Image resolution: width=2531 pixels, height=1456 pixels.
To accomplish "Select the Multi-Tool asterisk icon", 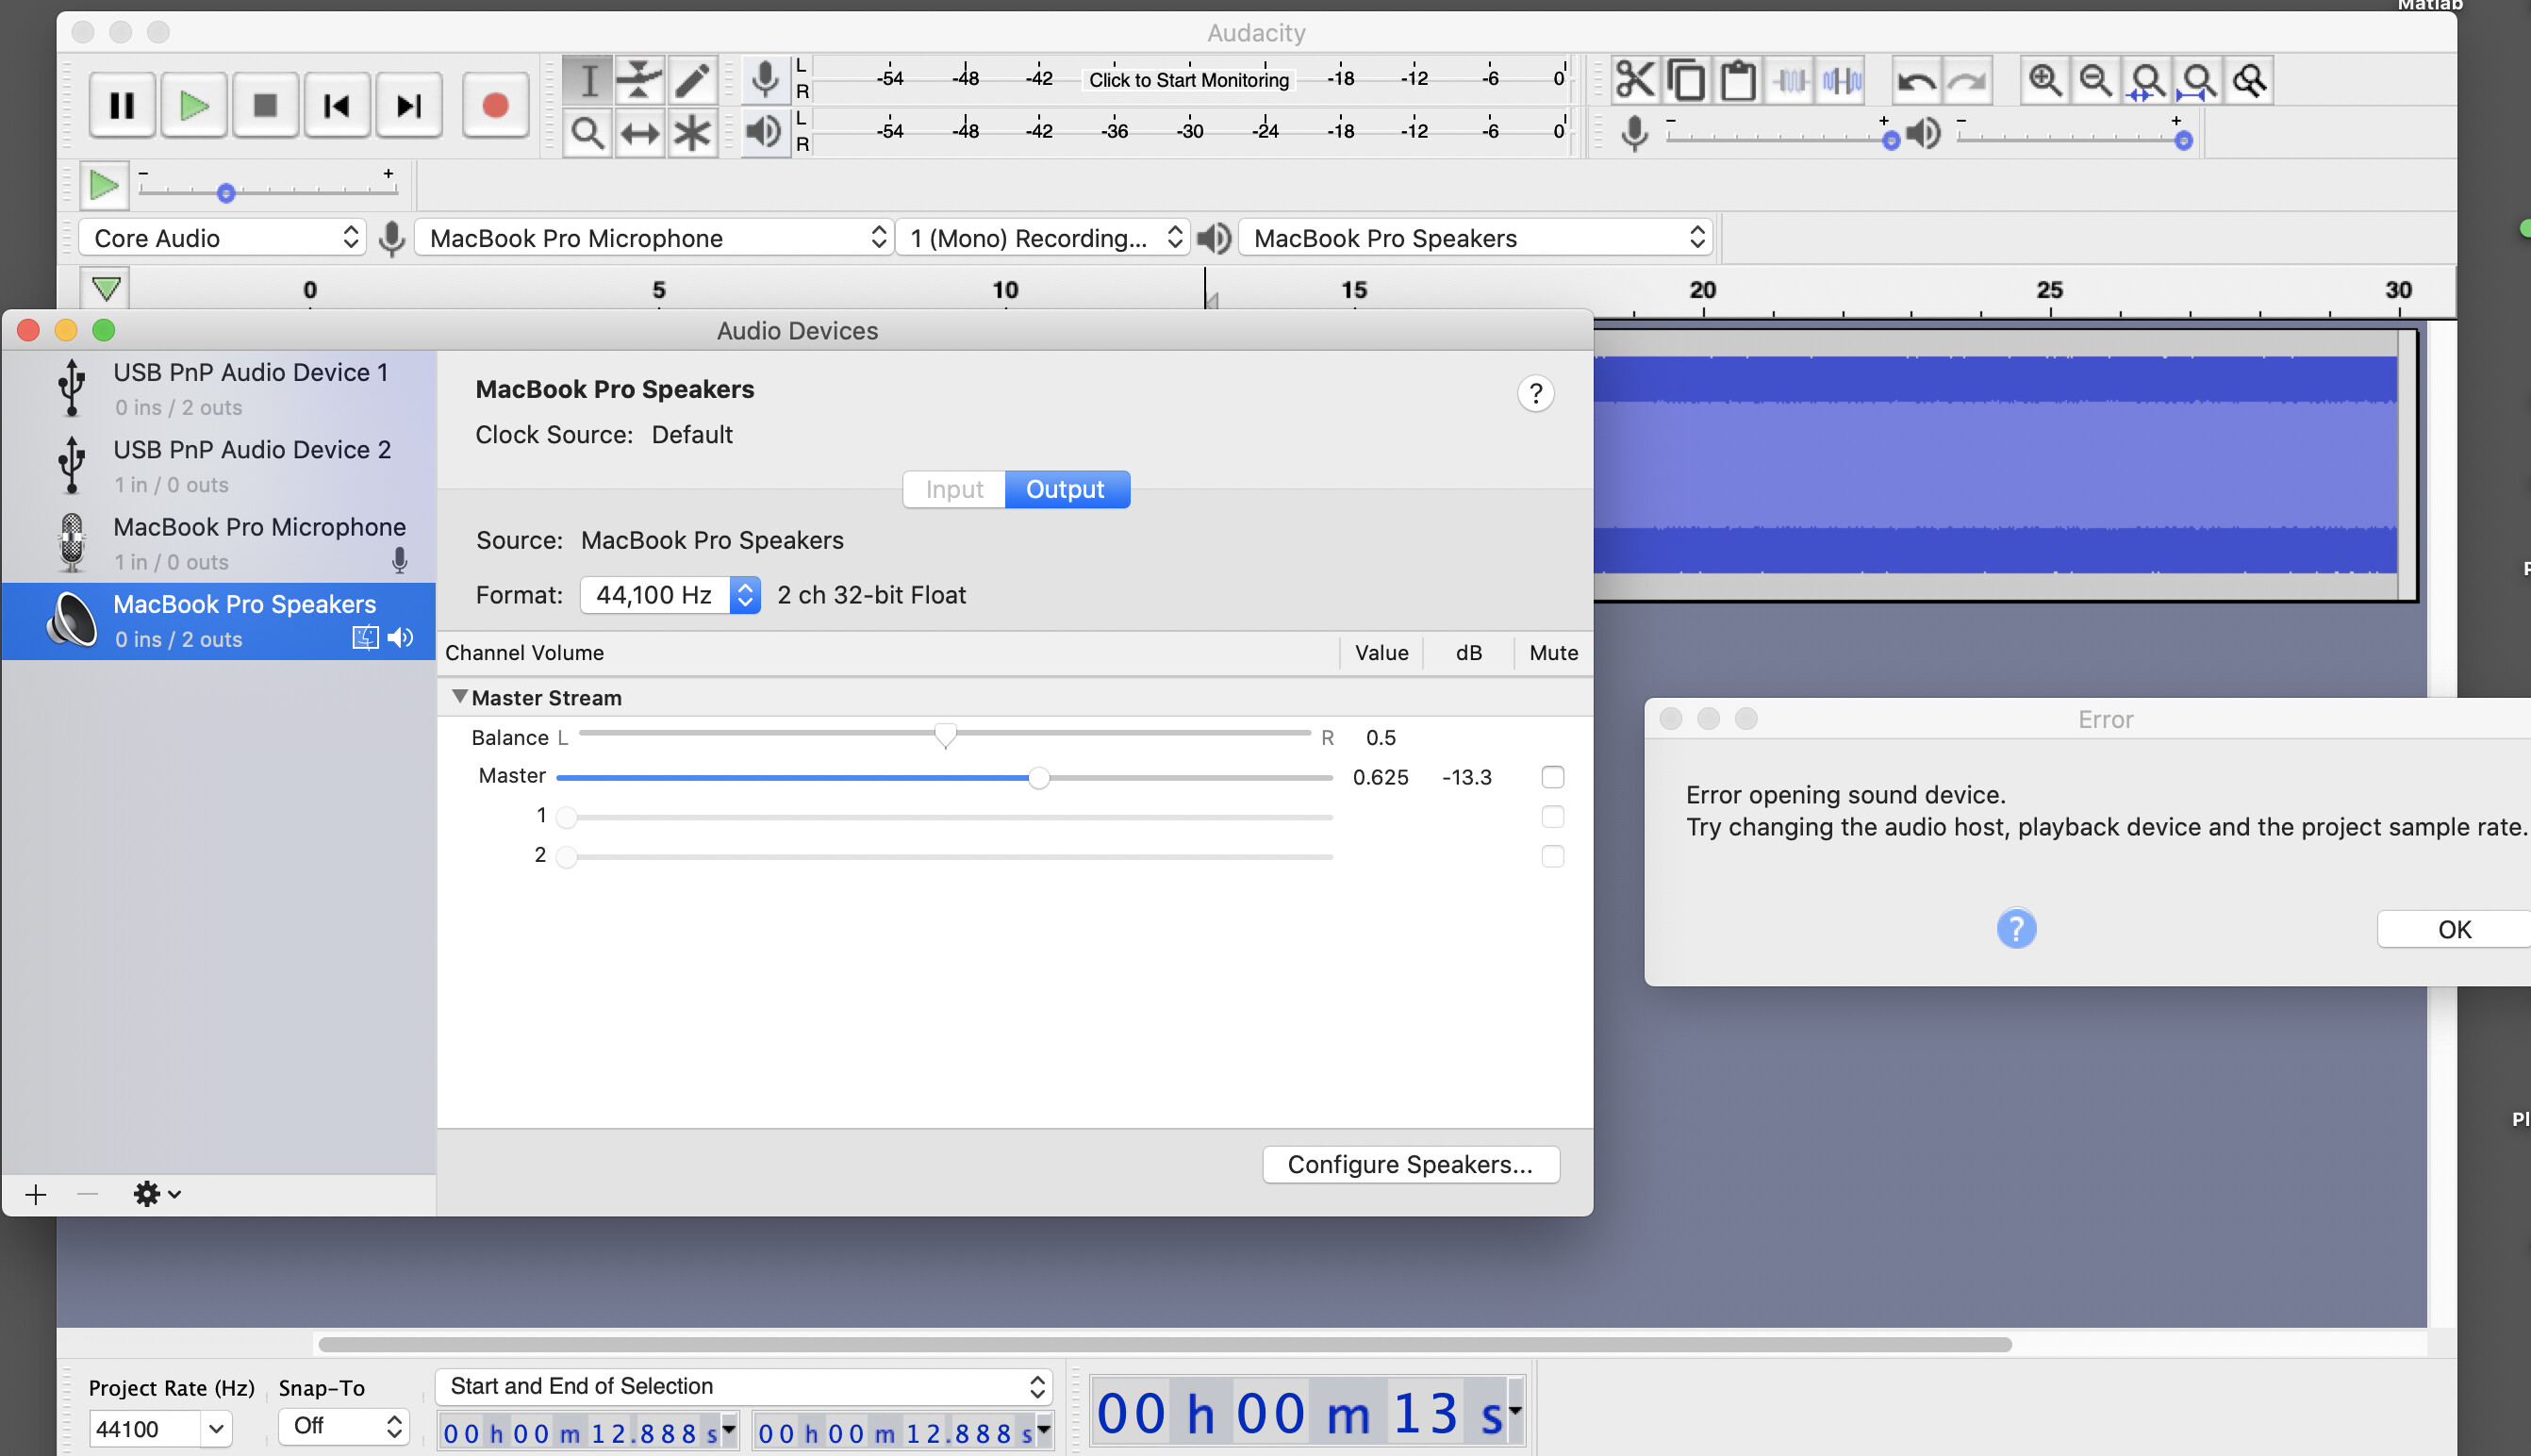I will [692, 132].
